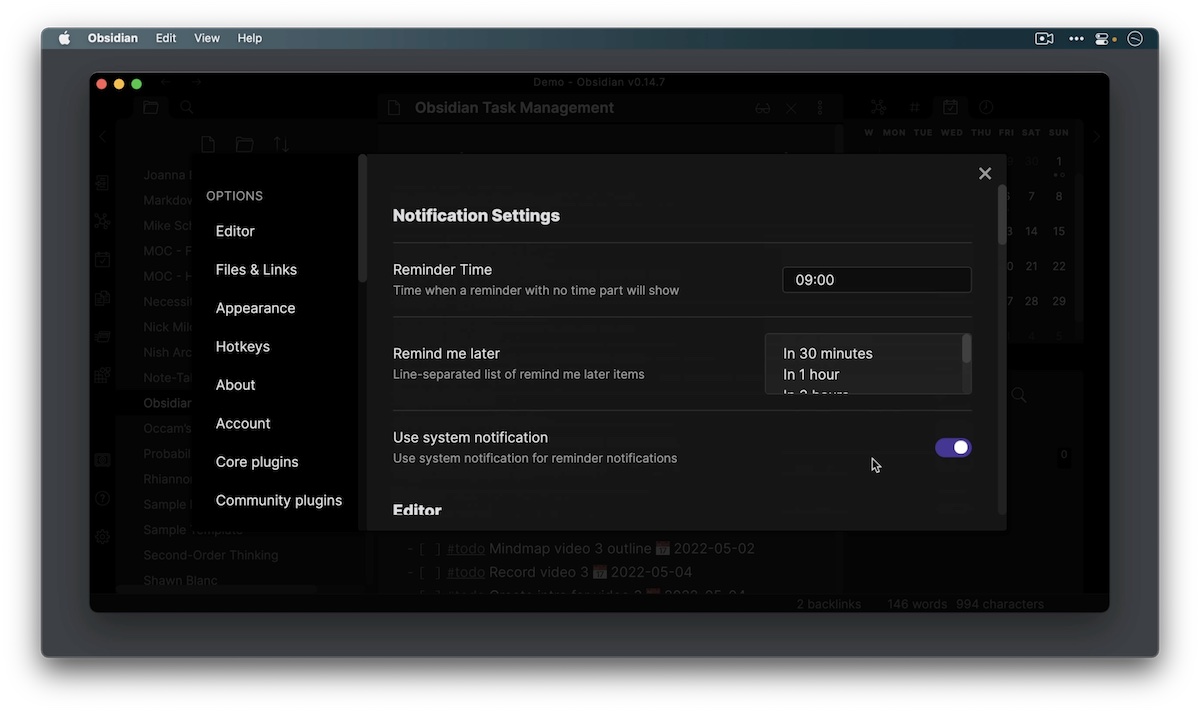Click the #todo tag on Record video line
Image resolution: width=1200 pixels, height=712 pixels.
click(466, 572)
